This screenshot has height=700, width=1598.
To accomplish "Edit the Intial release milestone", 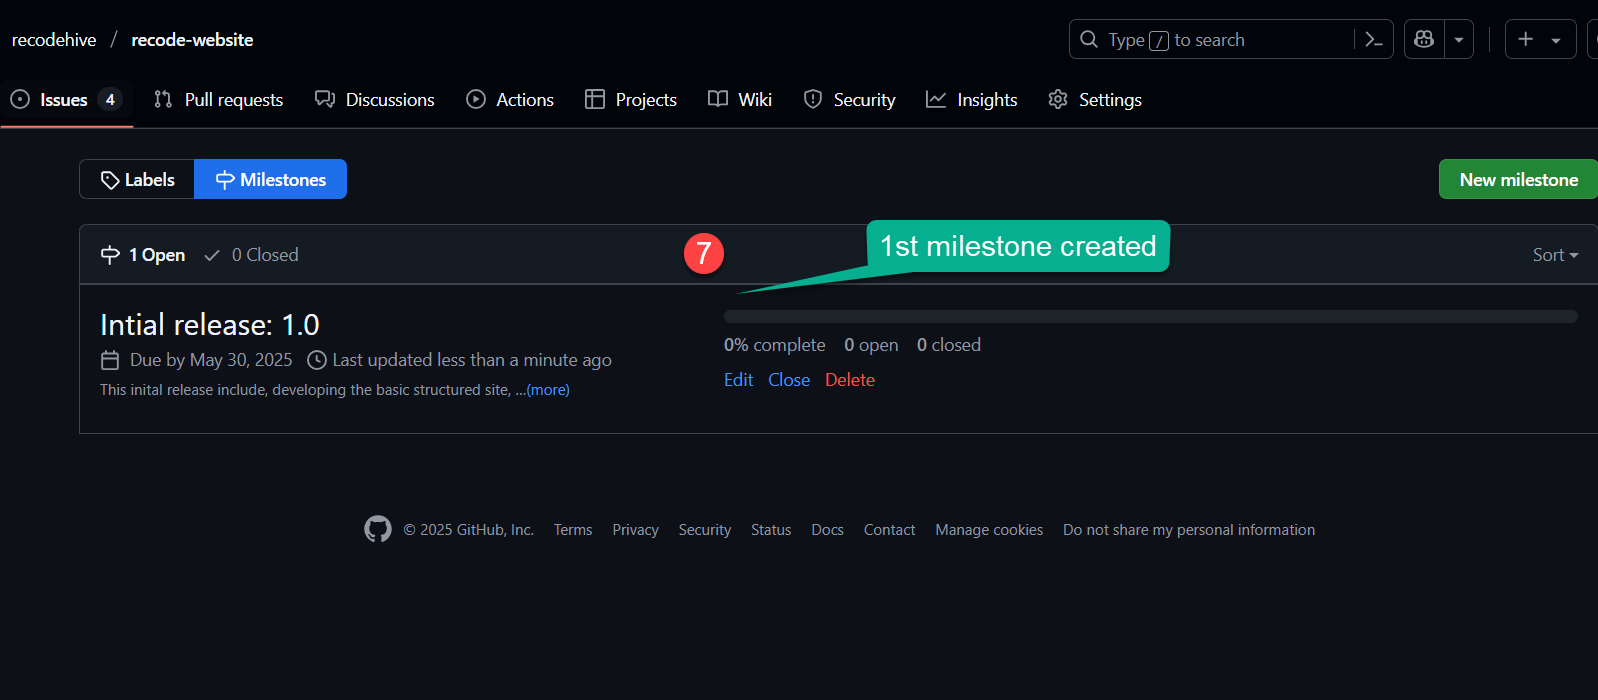I will click(738, 380).
